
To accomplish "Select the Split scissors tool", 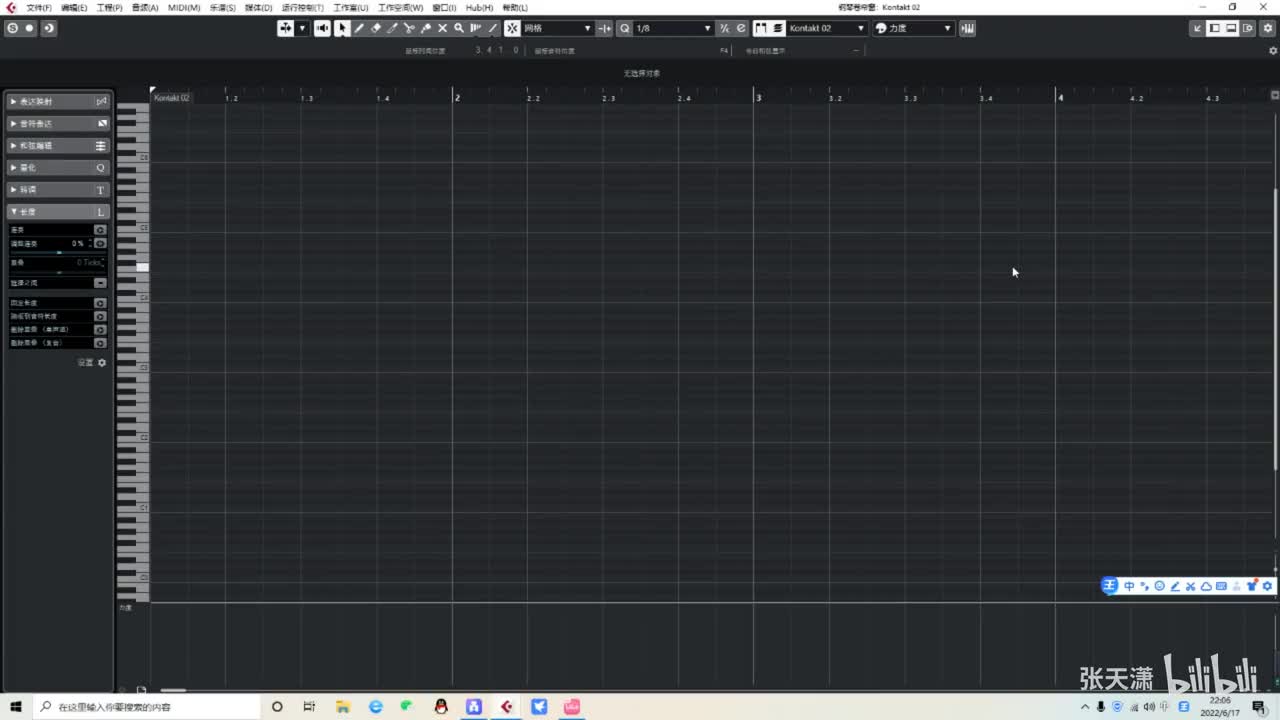I will click(x=408, y=28).
